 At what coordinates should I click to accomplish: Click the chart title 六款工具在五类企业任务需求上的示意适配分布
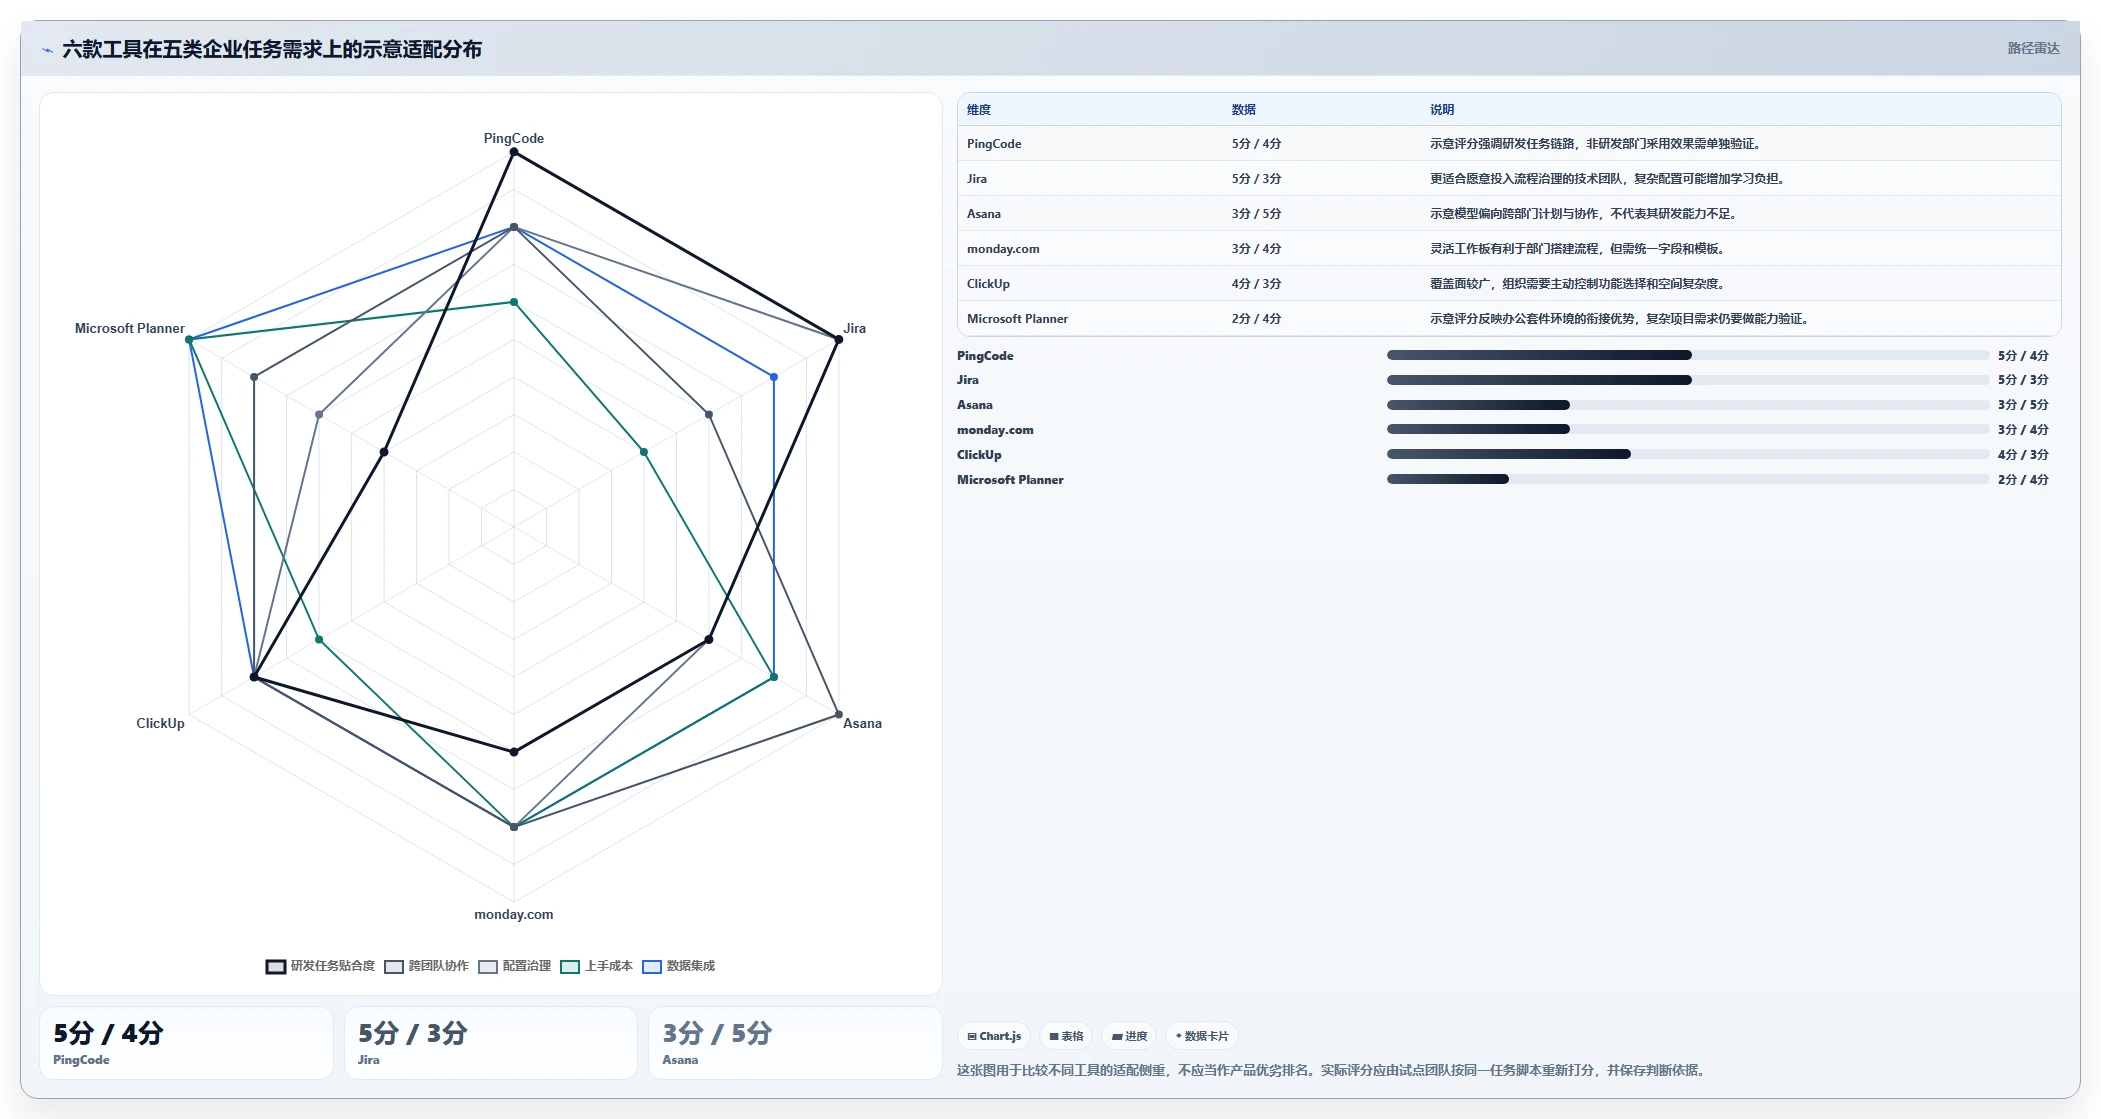point(272,49)
